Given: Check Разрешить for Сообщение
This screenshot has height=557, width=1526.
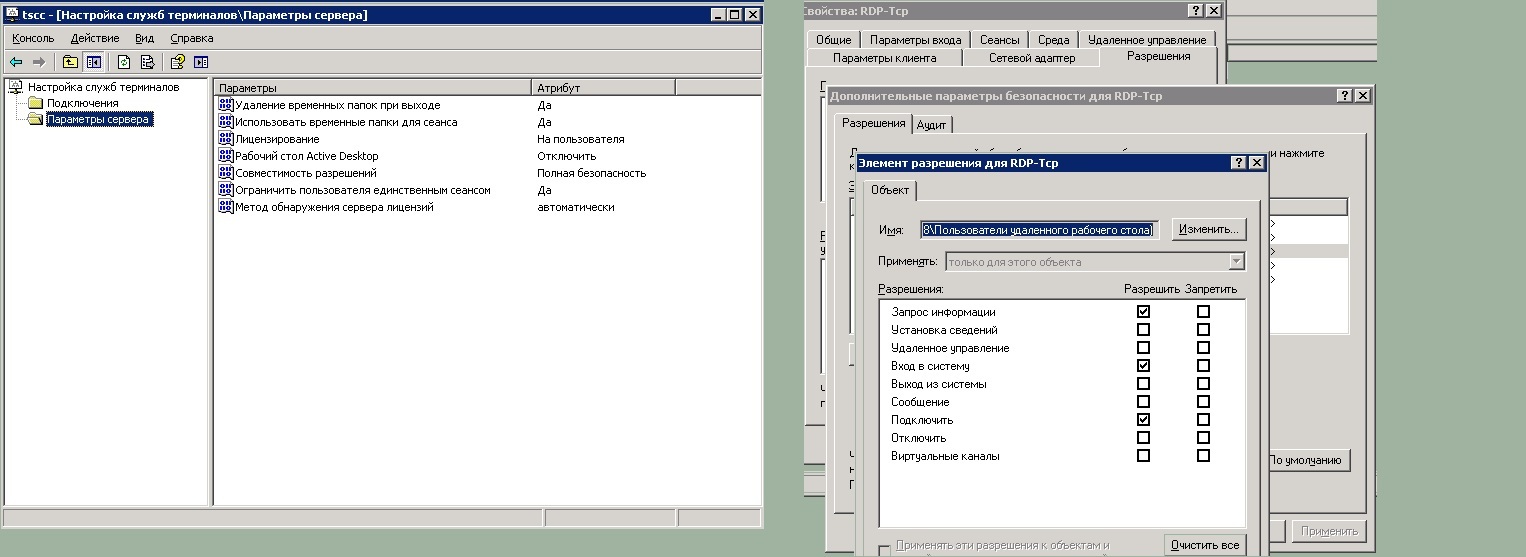Looking at the screenshot, I should [x=1143, y=402].
